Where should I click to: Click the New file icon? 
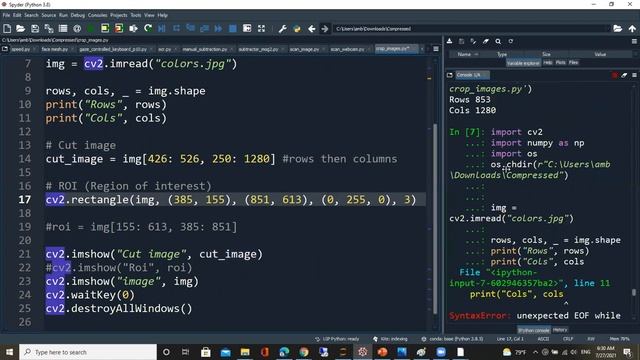tap(7, 29)
